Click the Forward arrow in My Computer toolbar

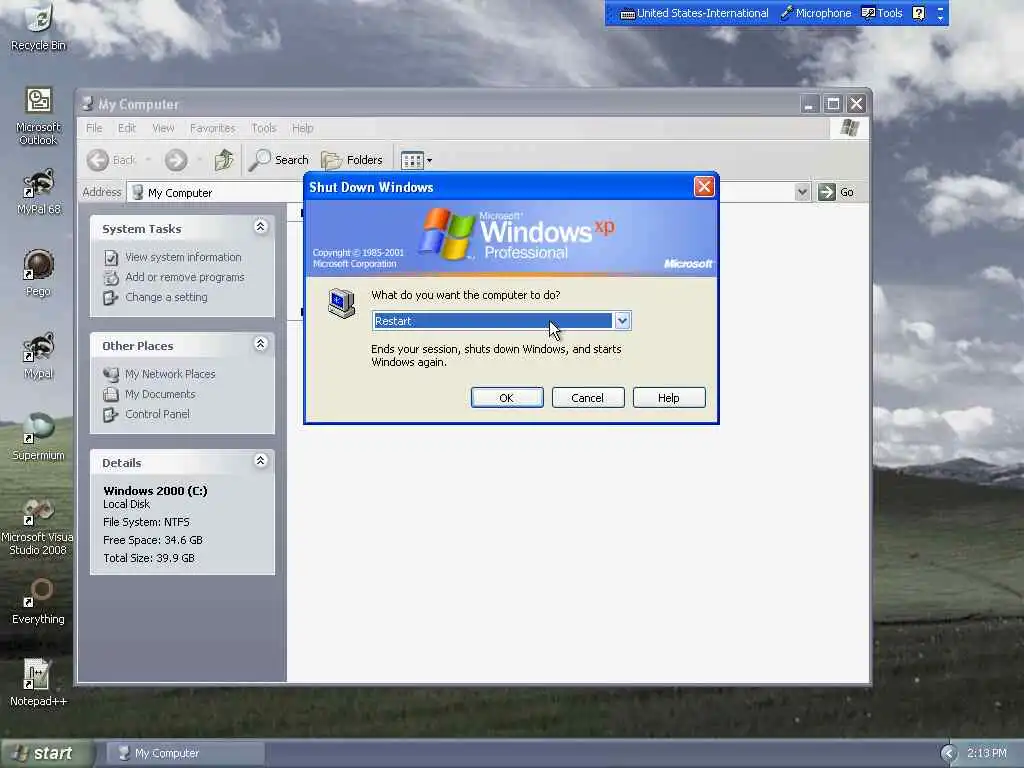point(176,160)
